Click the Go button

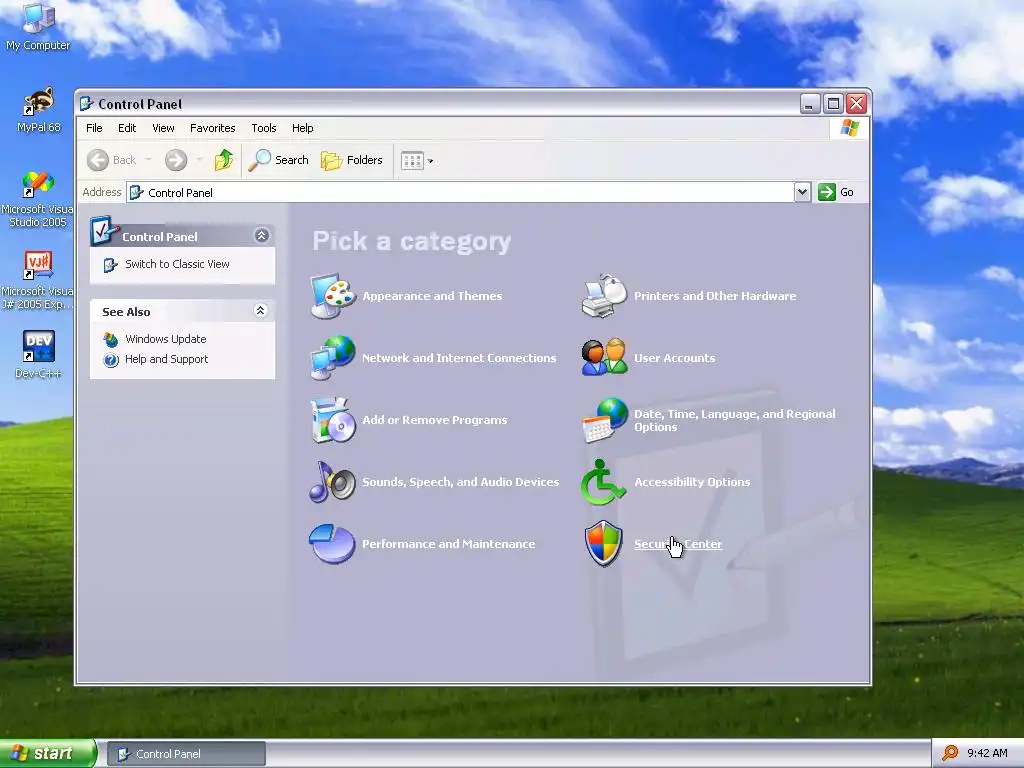click(x=836, y=192)
